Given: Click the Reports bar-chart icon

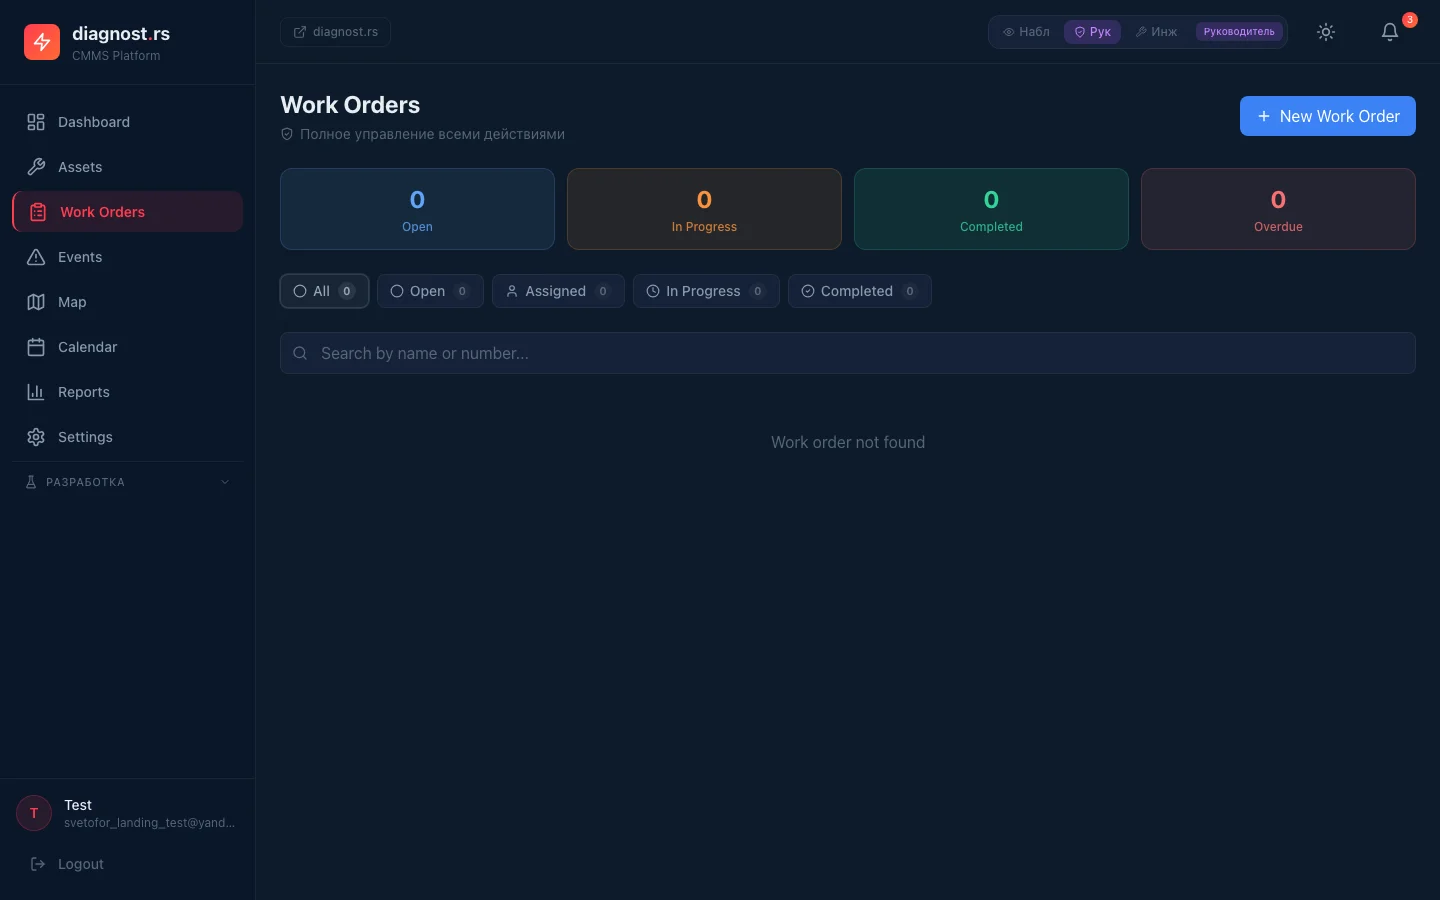Looking at the screenshot, I should click(x=36, y=392).
